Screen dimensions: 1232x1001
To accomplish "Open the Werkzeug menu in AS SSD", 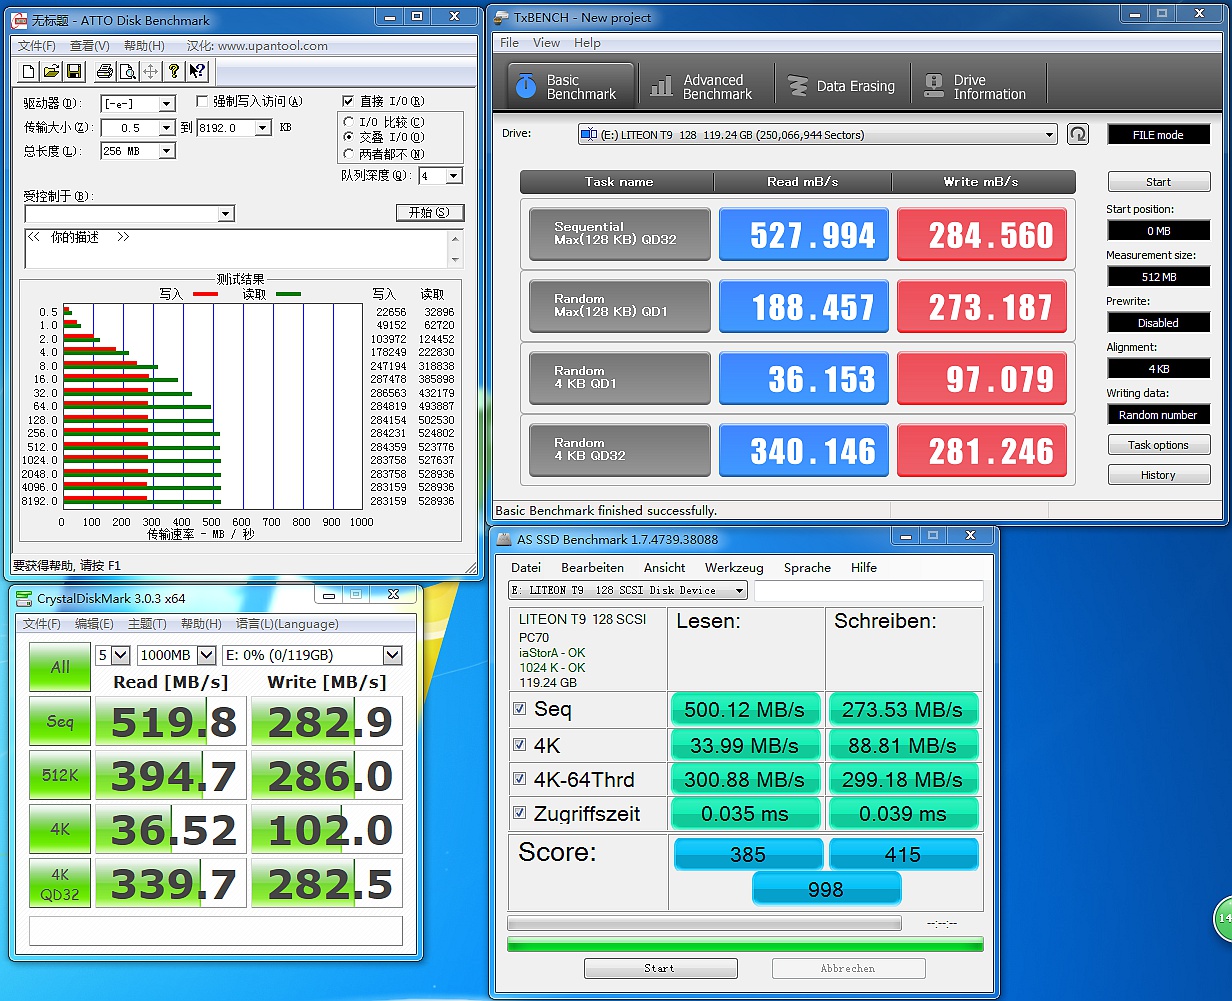I will pos(733,567).
